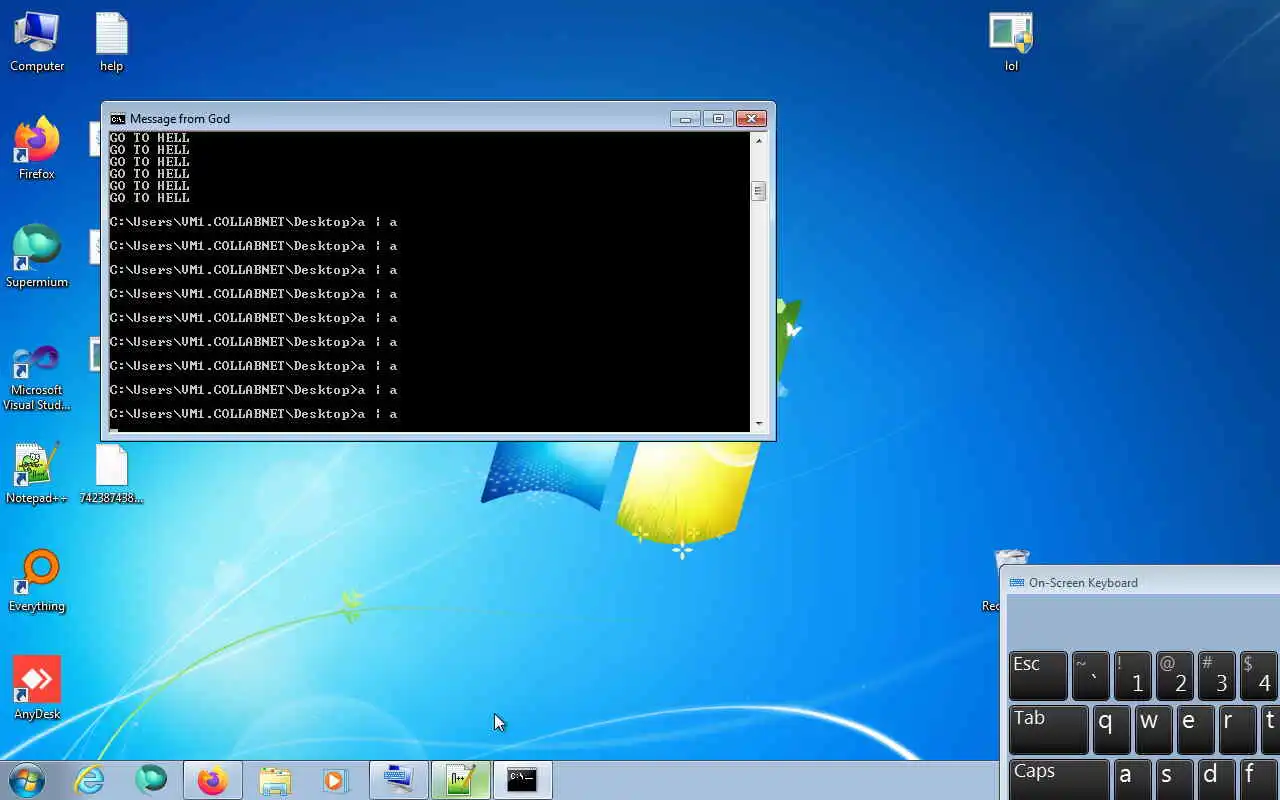Click the console scrollbar down arrow
The width and height of the screenshot is (1280, 800).
coord(758,424)
